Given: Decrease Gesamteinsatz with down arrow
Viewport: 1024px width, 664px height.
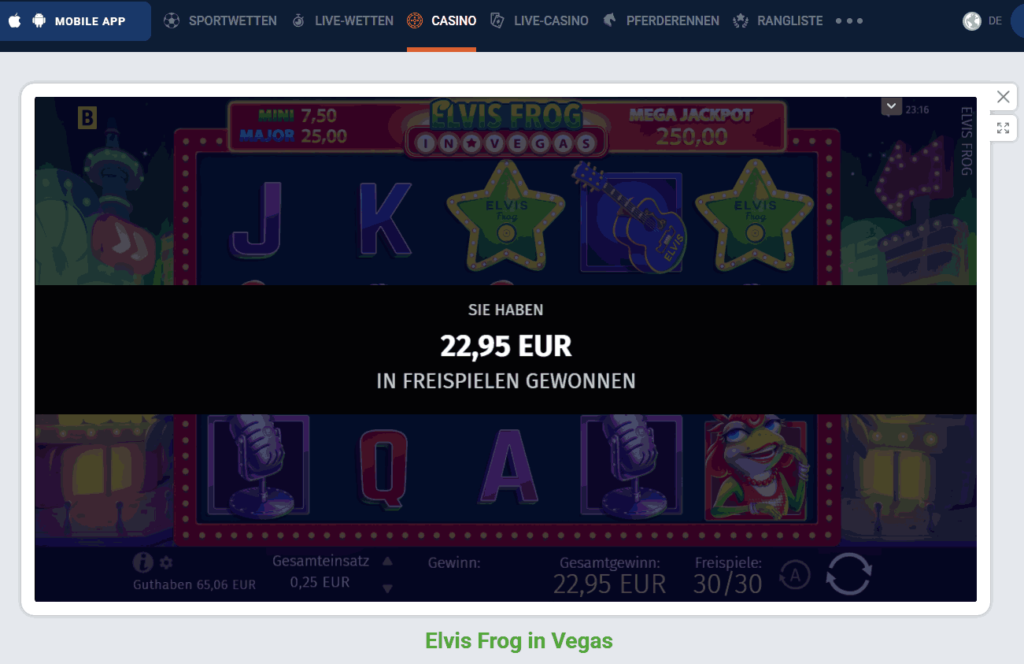Looking at the screenshot, I should click(x=387, y=588).
